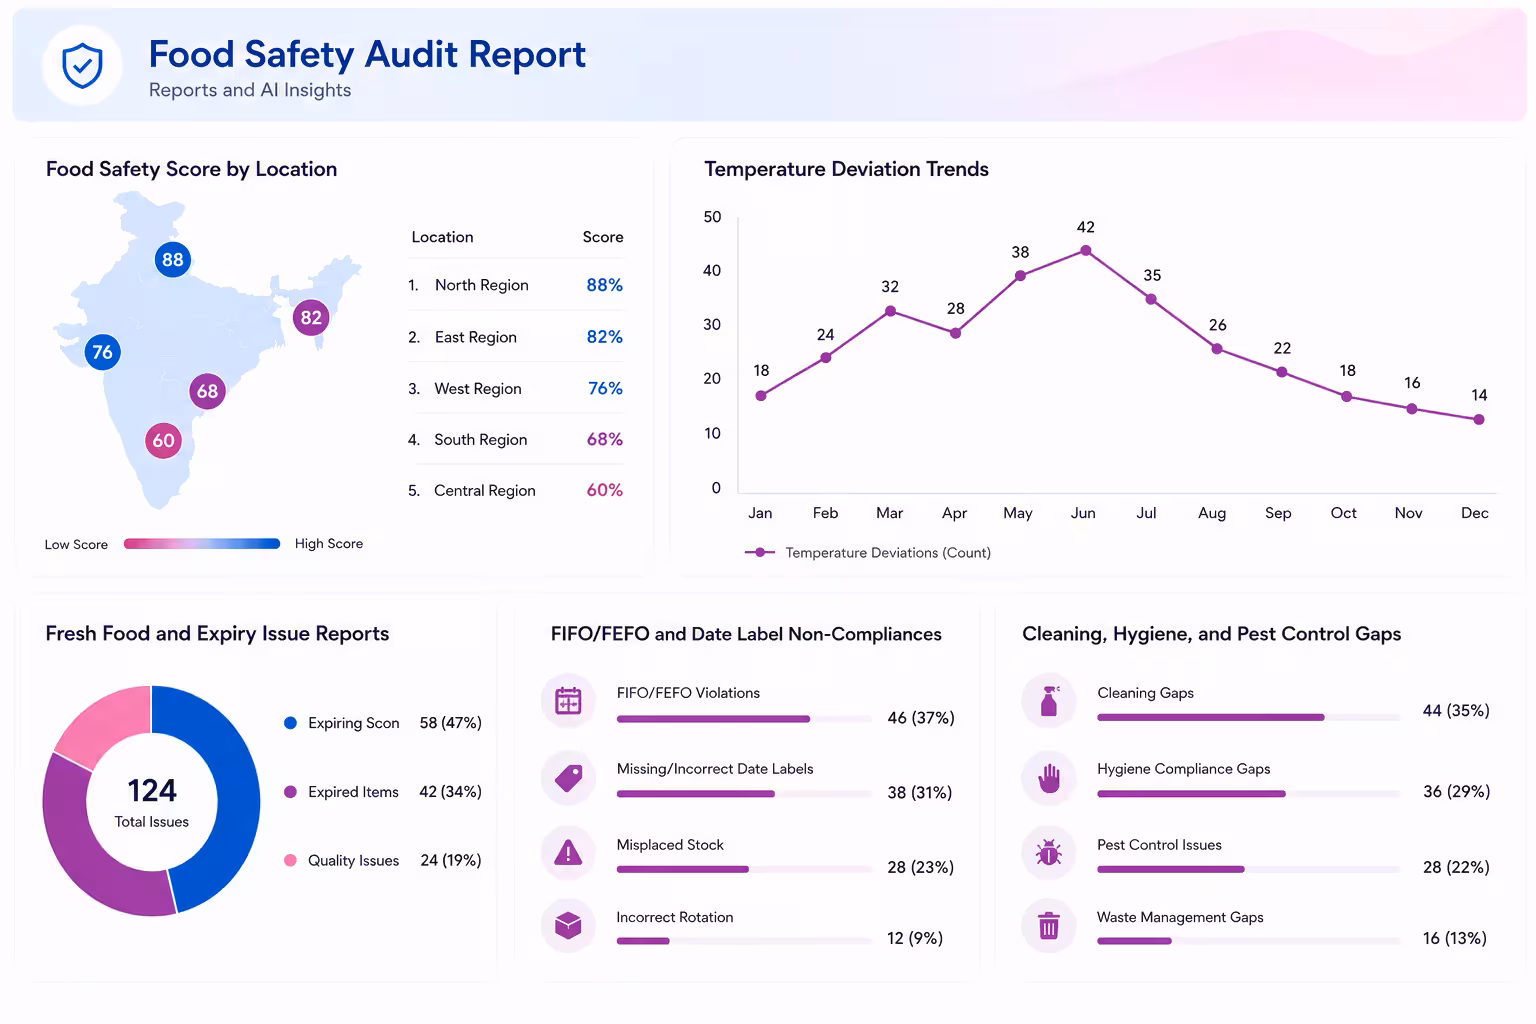Select the South Region row

pos(515,439)
